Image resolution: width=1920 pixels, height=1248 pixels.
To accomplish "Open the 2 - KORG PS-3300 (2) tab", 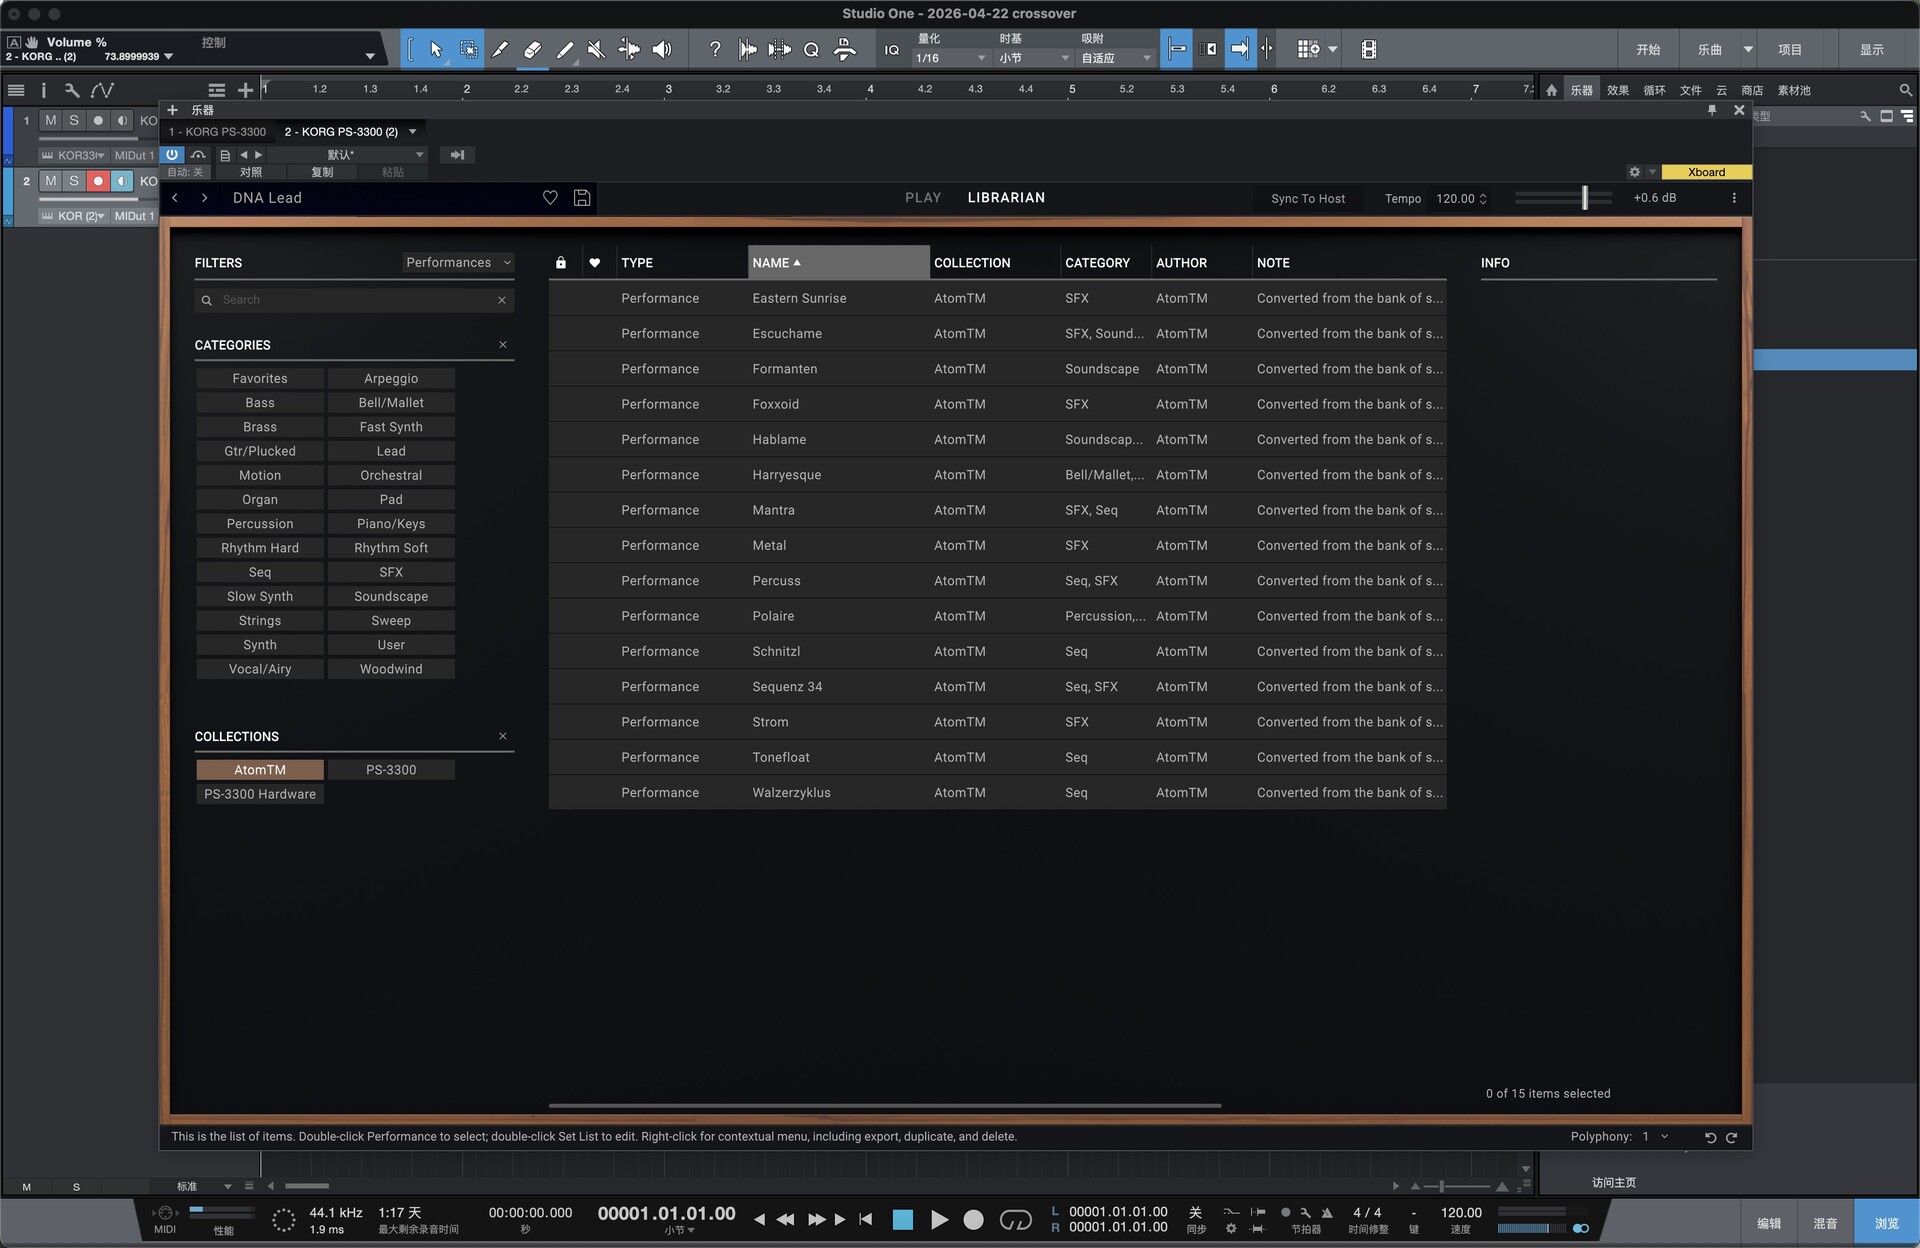I will 341,132.
